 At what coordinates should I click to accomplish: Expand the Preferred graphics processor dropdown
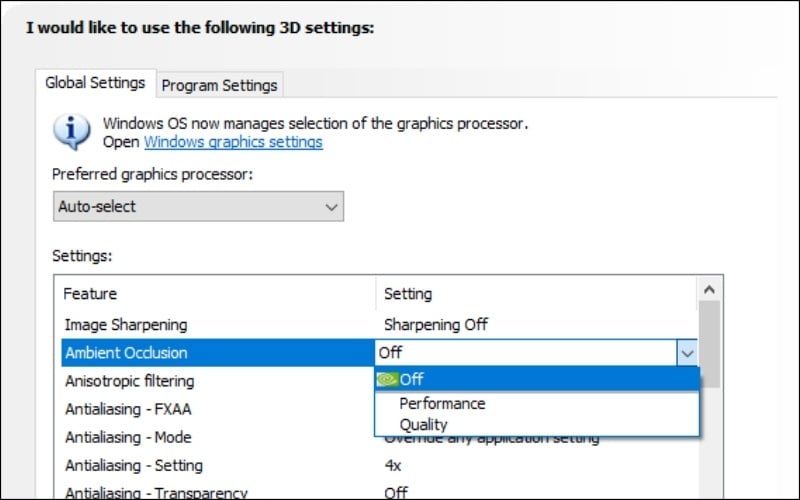click(x=198, y=207)
